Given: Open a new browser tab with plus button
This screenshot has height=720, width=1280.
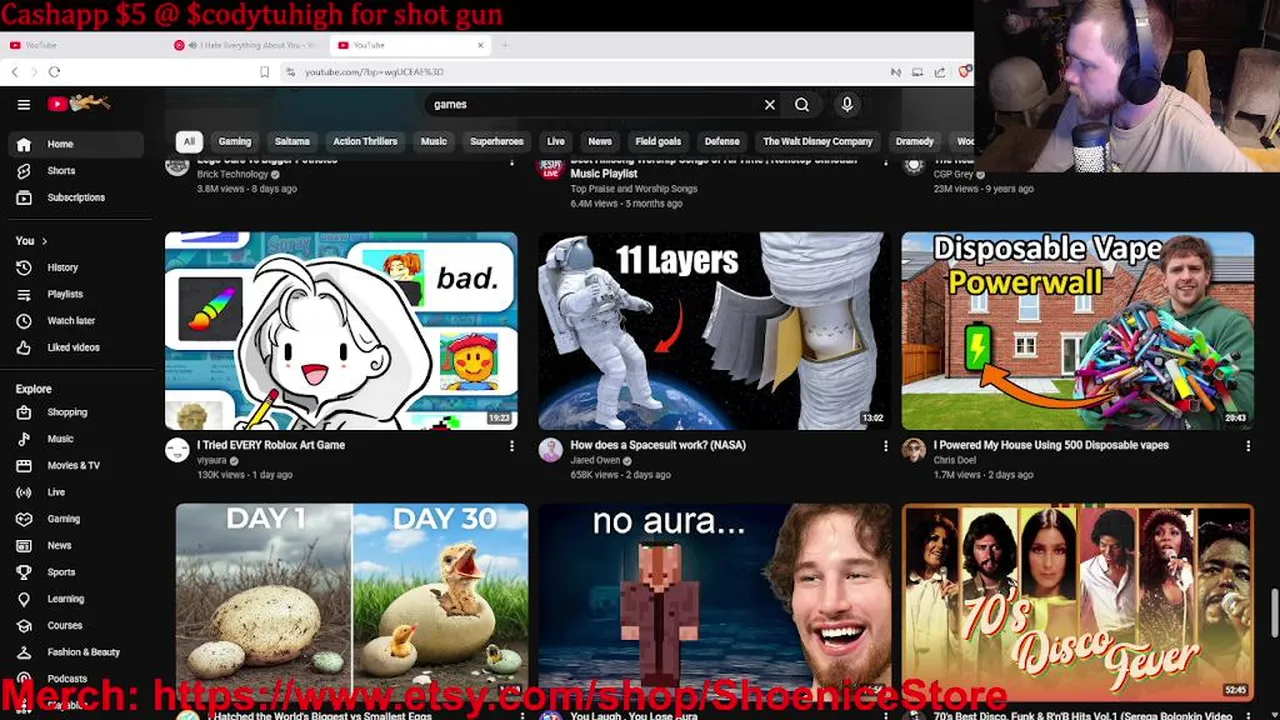Looking at the screenshot, I should click(x=505, y=45).
